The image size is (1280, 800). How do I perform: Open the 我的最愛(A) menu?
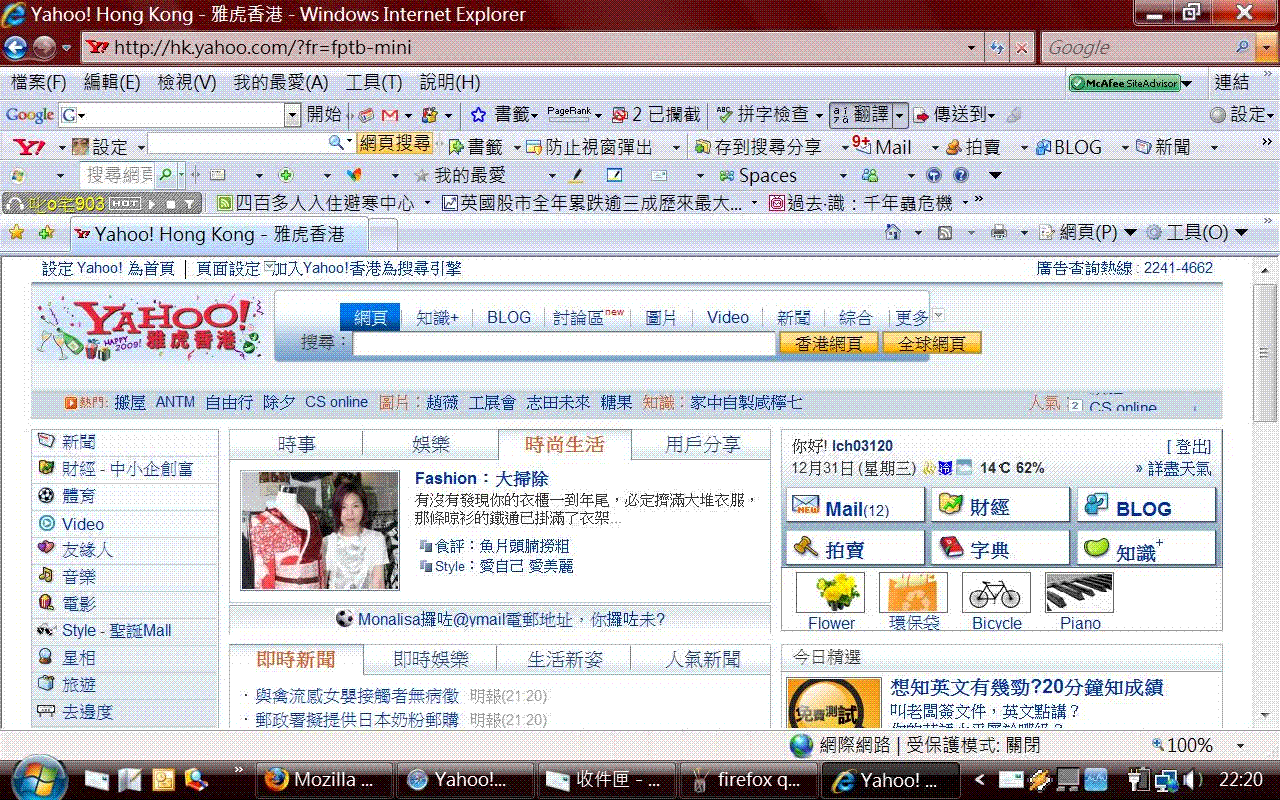tap(281, 83)
